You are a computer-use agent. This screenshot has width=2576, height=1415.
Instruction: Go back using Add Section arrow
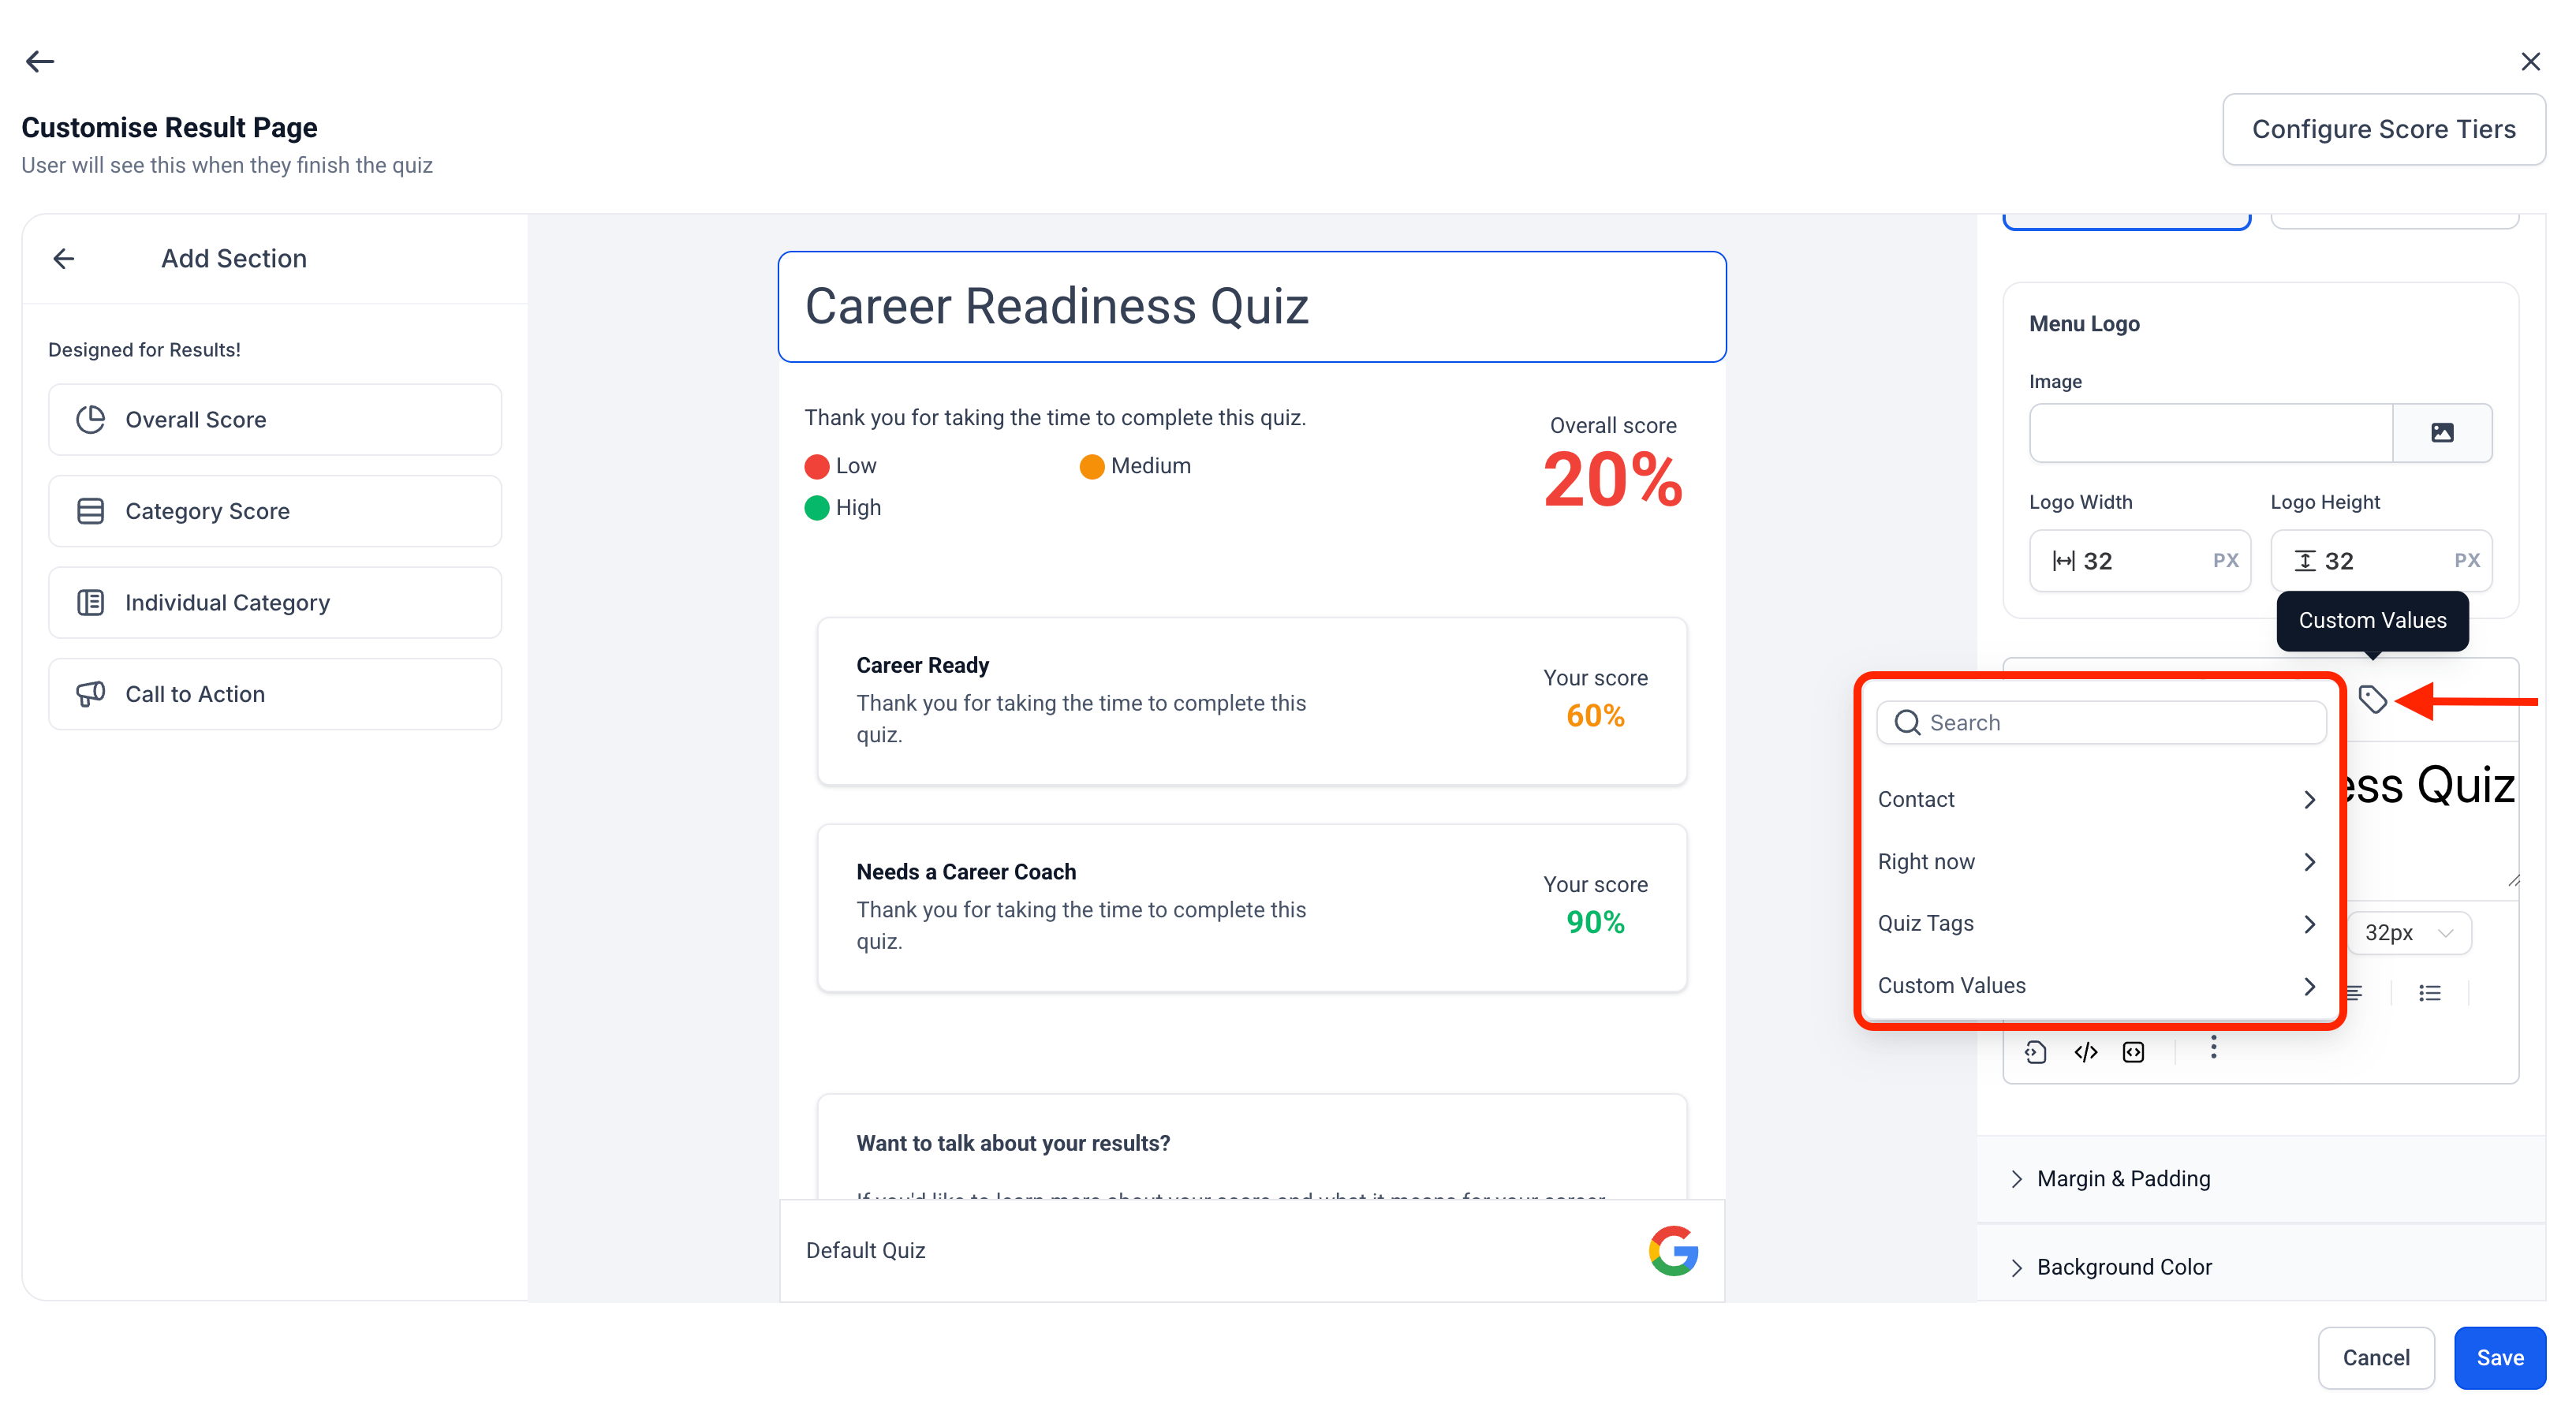[64, 259]
